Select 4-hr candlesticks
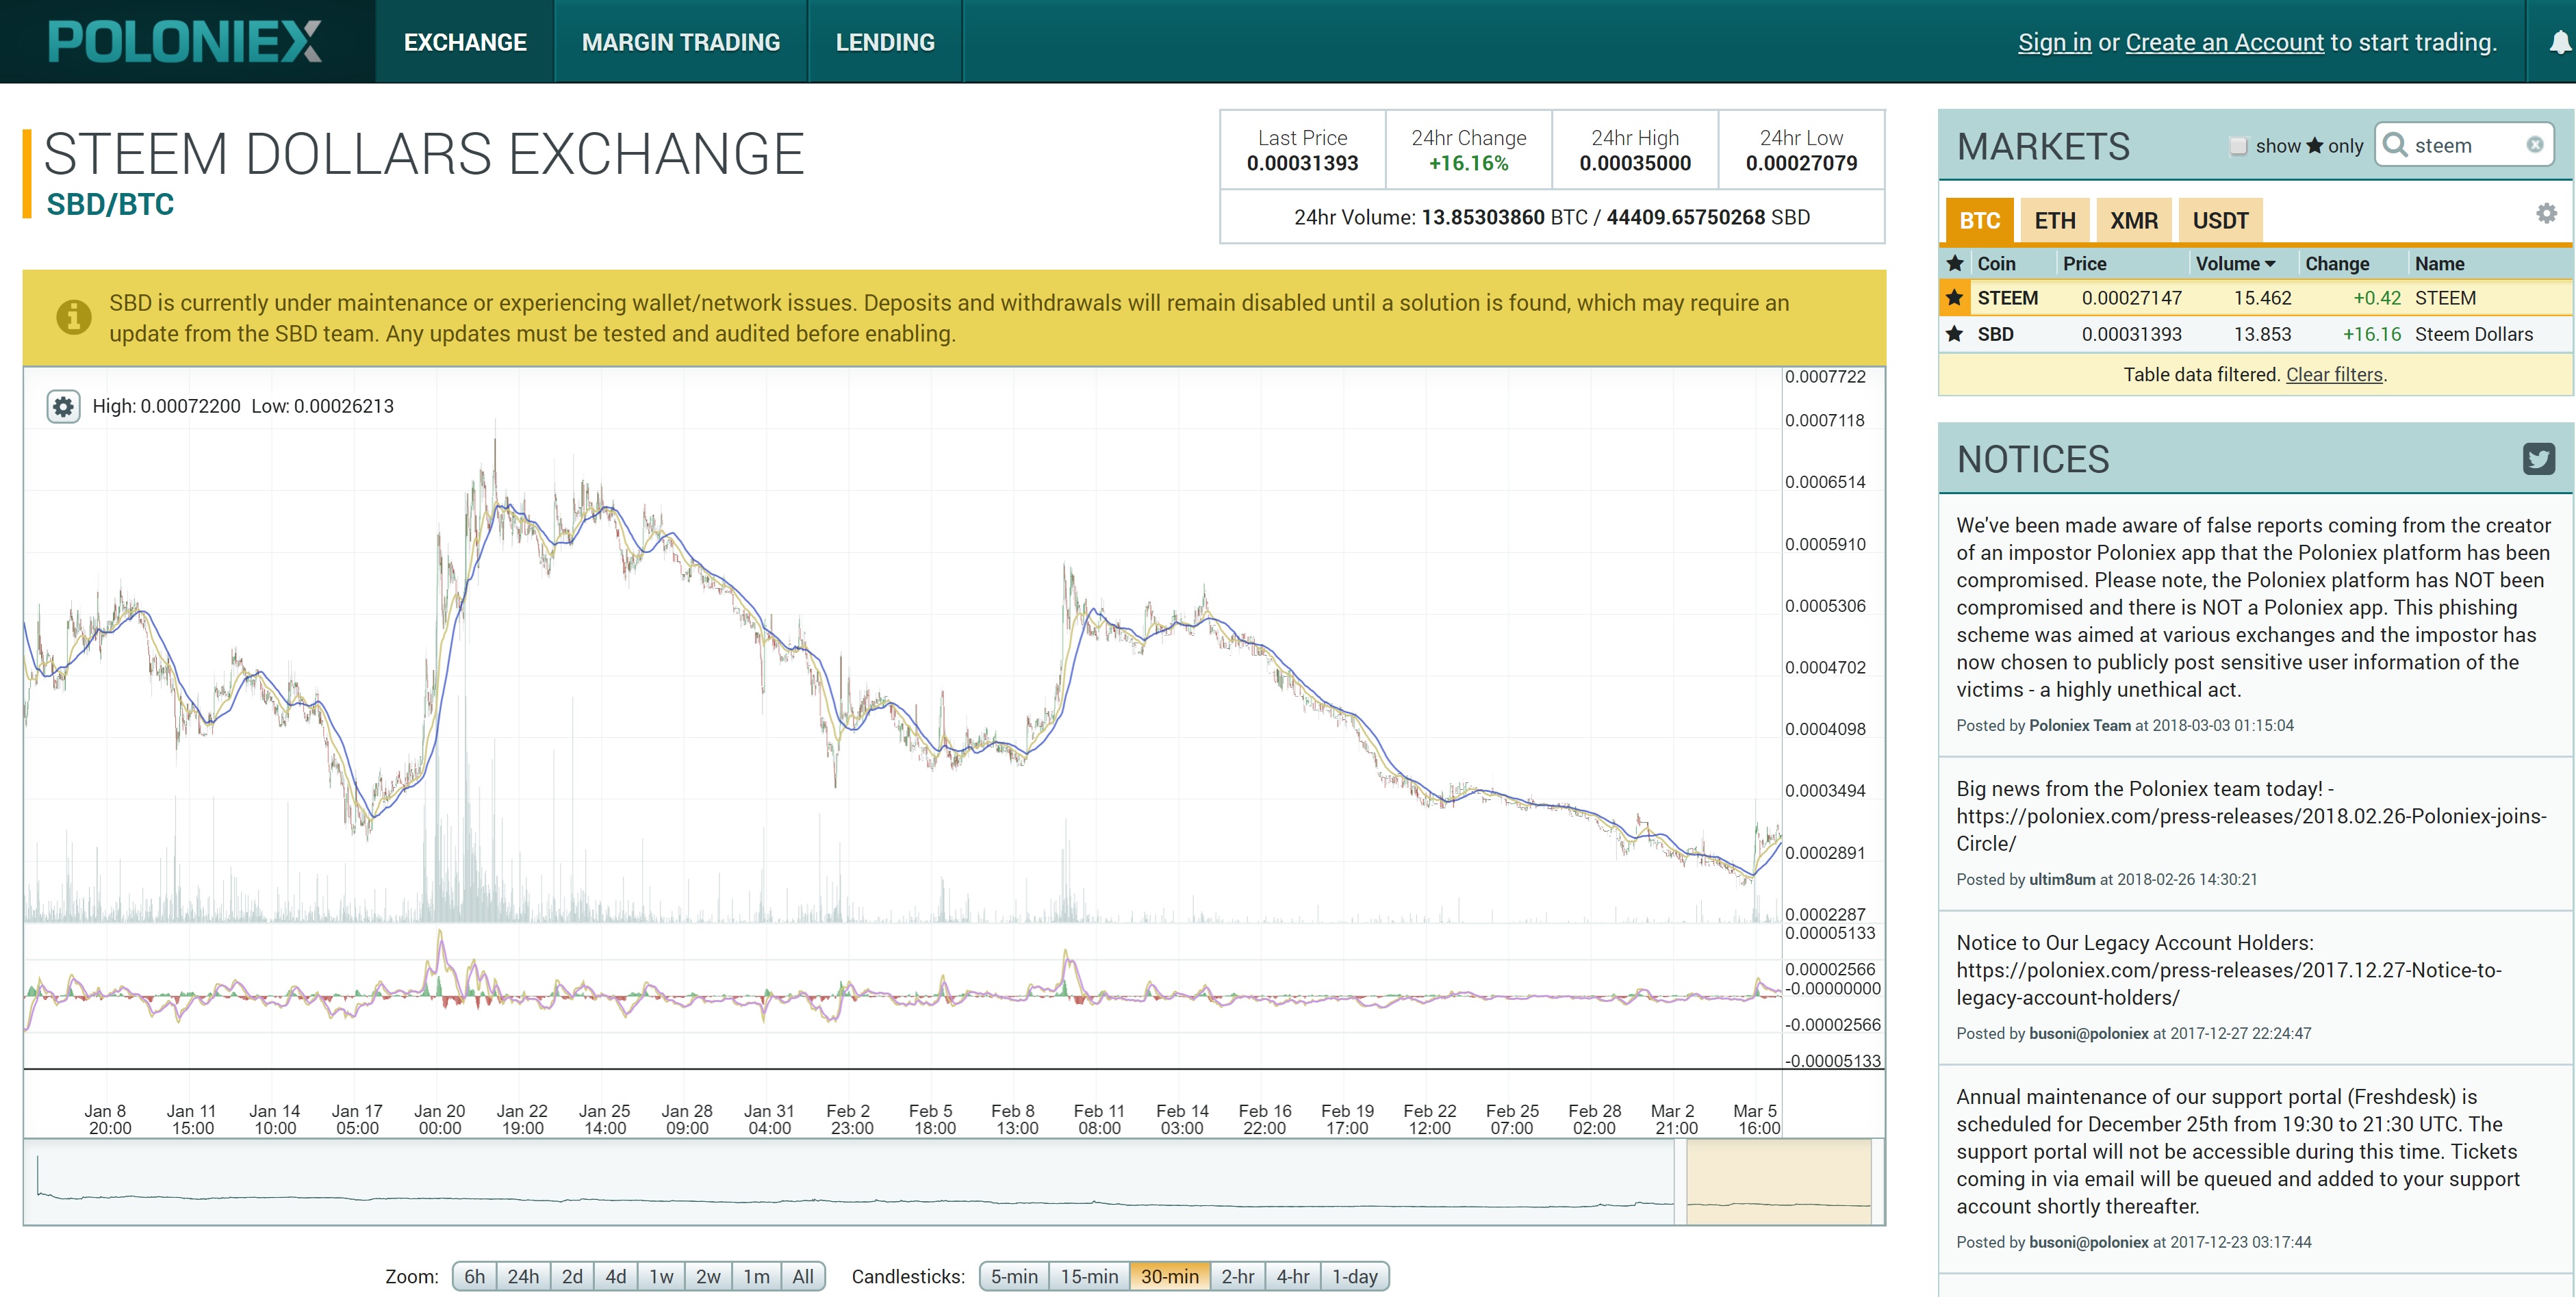The image size is (2576, 1297). point(1292,1276)
